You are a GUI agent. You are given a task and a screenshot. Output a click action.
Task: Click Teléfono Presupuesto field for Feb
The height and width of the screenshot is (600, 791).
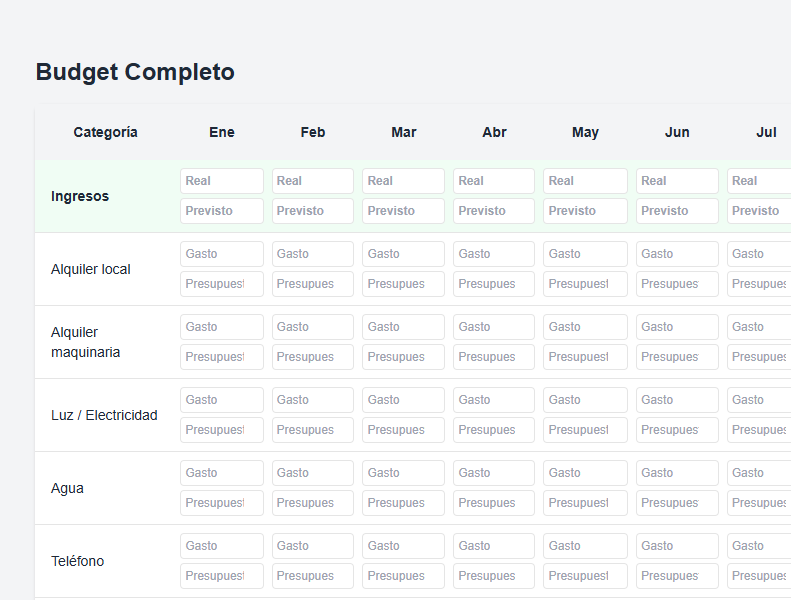pyautogui.click(x=312, y=576)
